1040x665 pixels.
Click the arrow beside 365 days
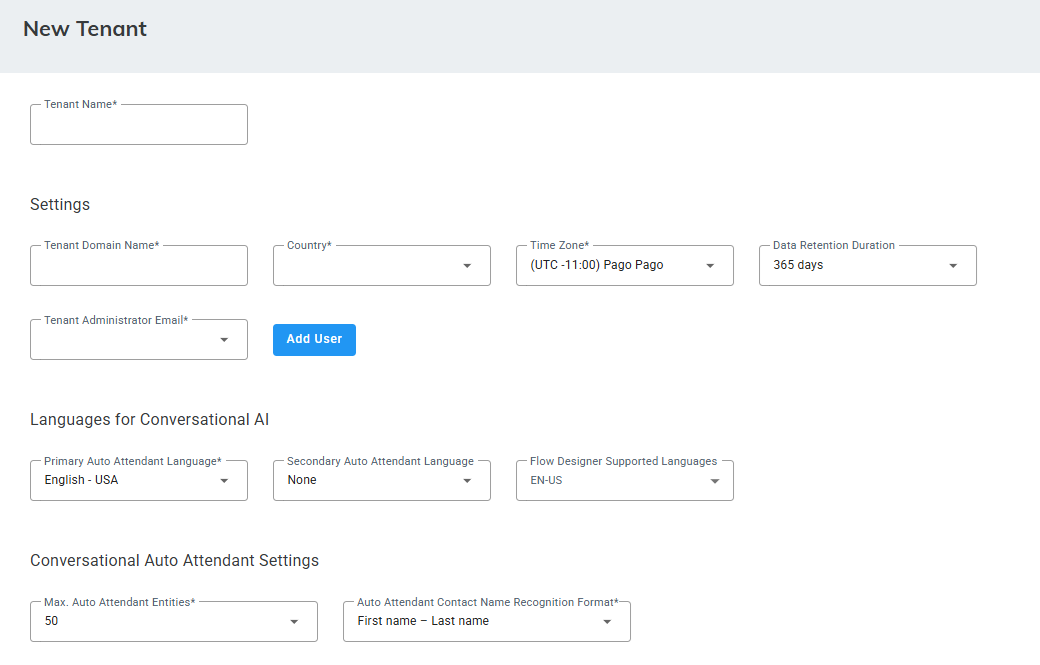click(x=953, y=266)
